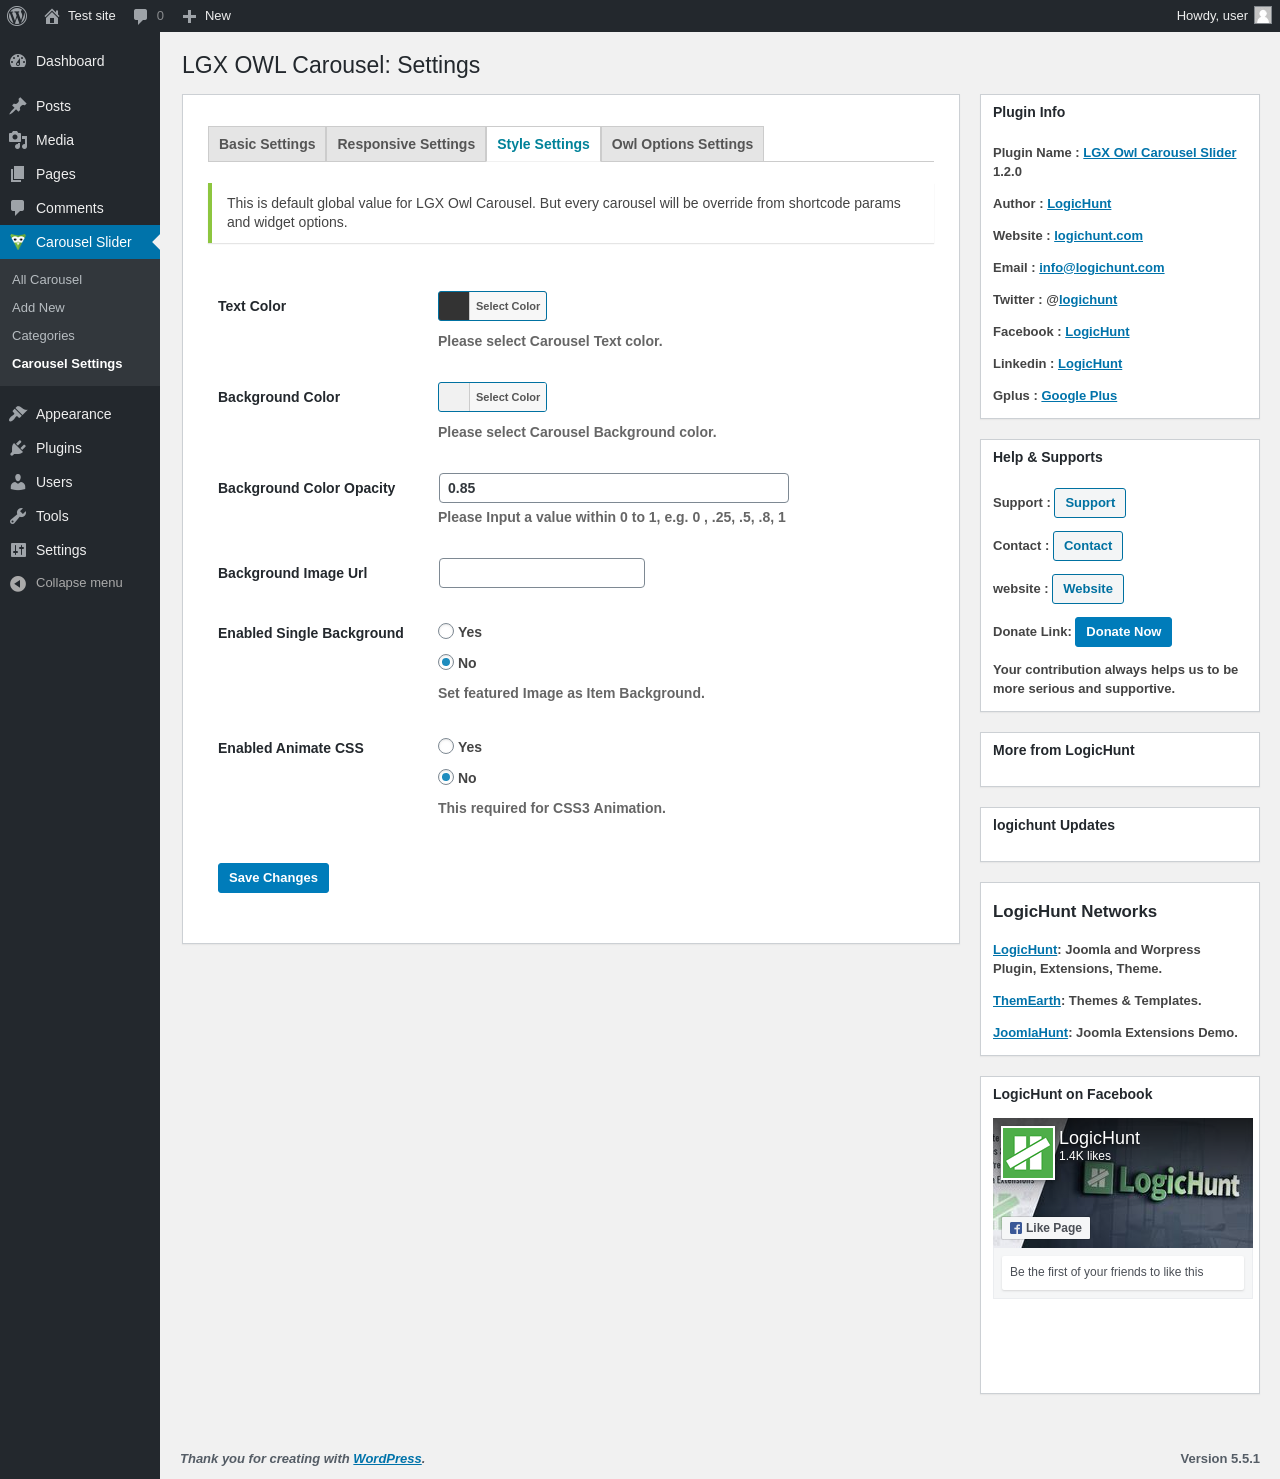Open the Background Color swatch picker
This screenshot has width=1280, height=1479.
(x=492, y=397)
